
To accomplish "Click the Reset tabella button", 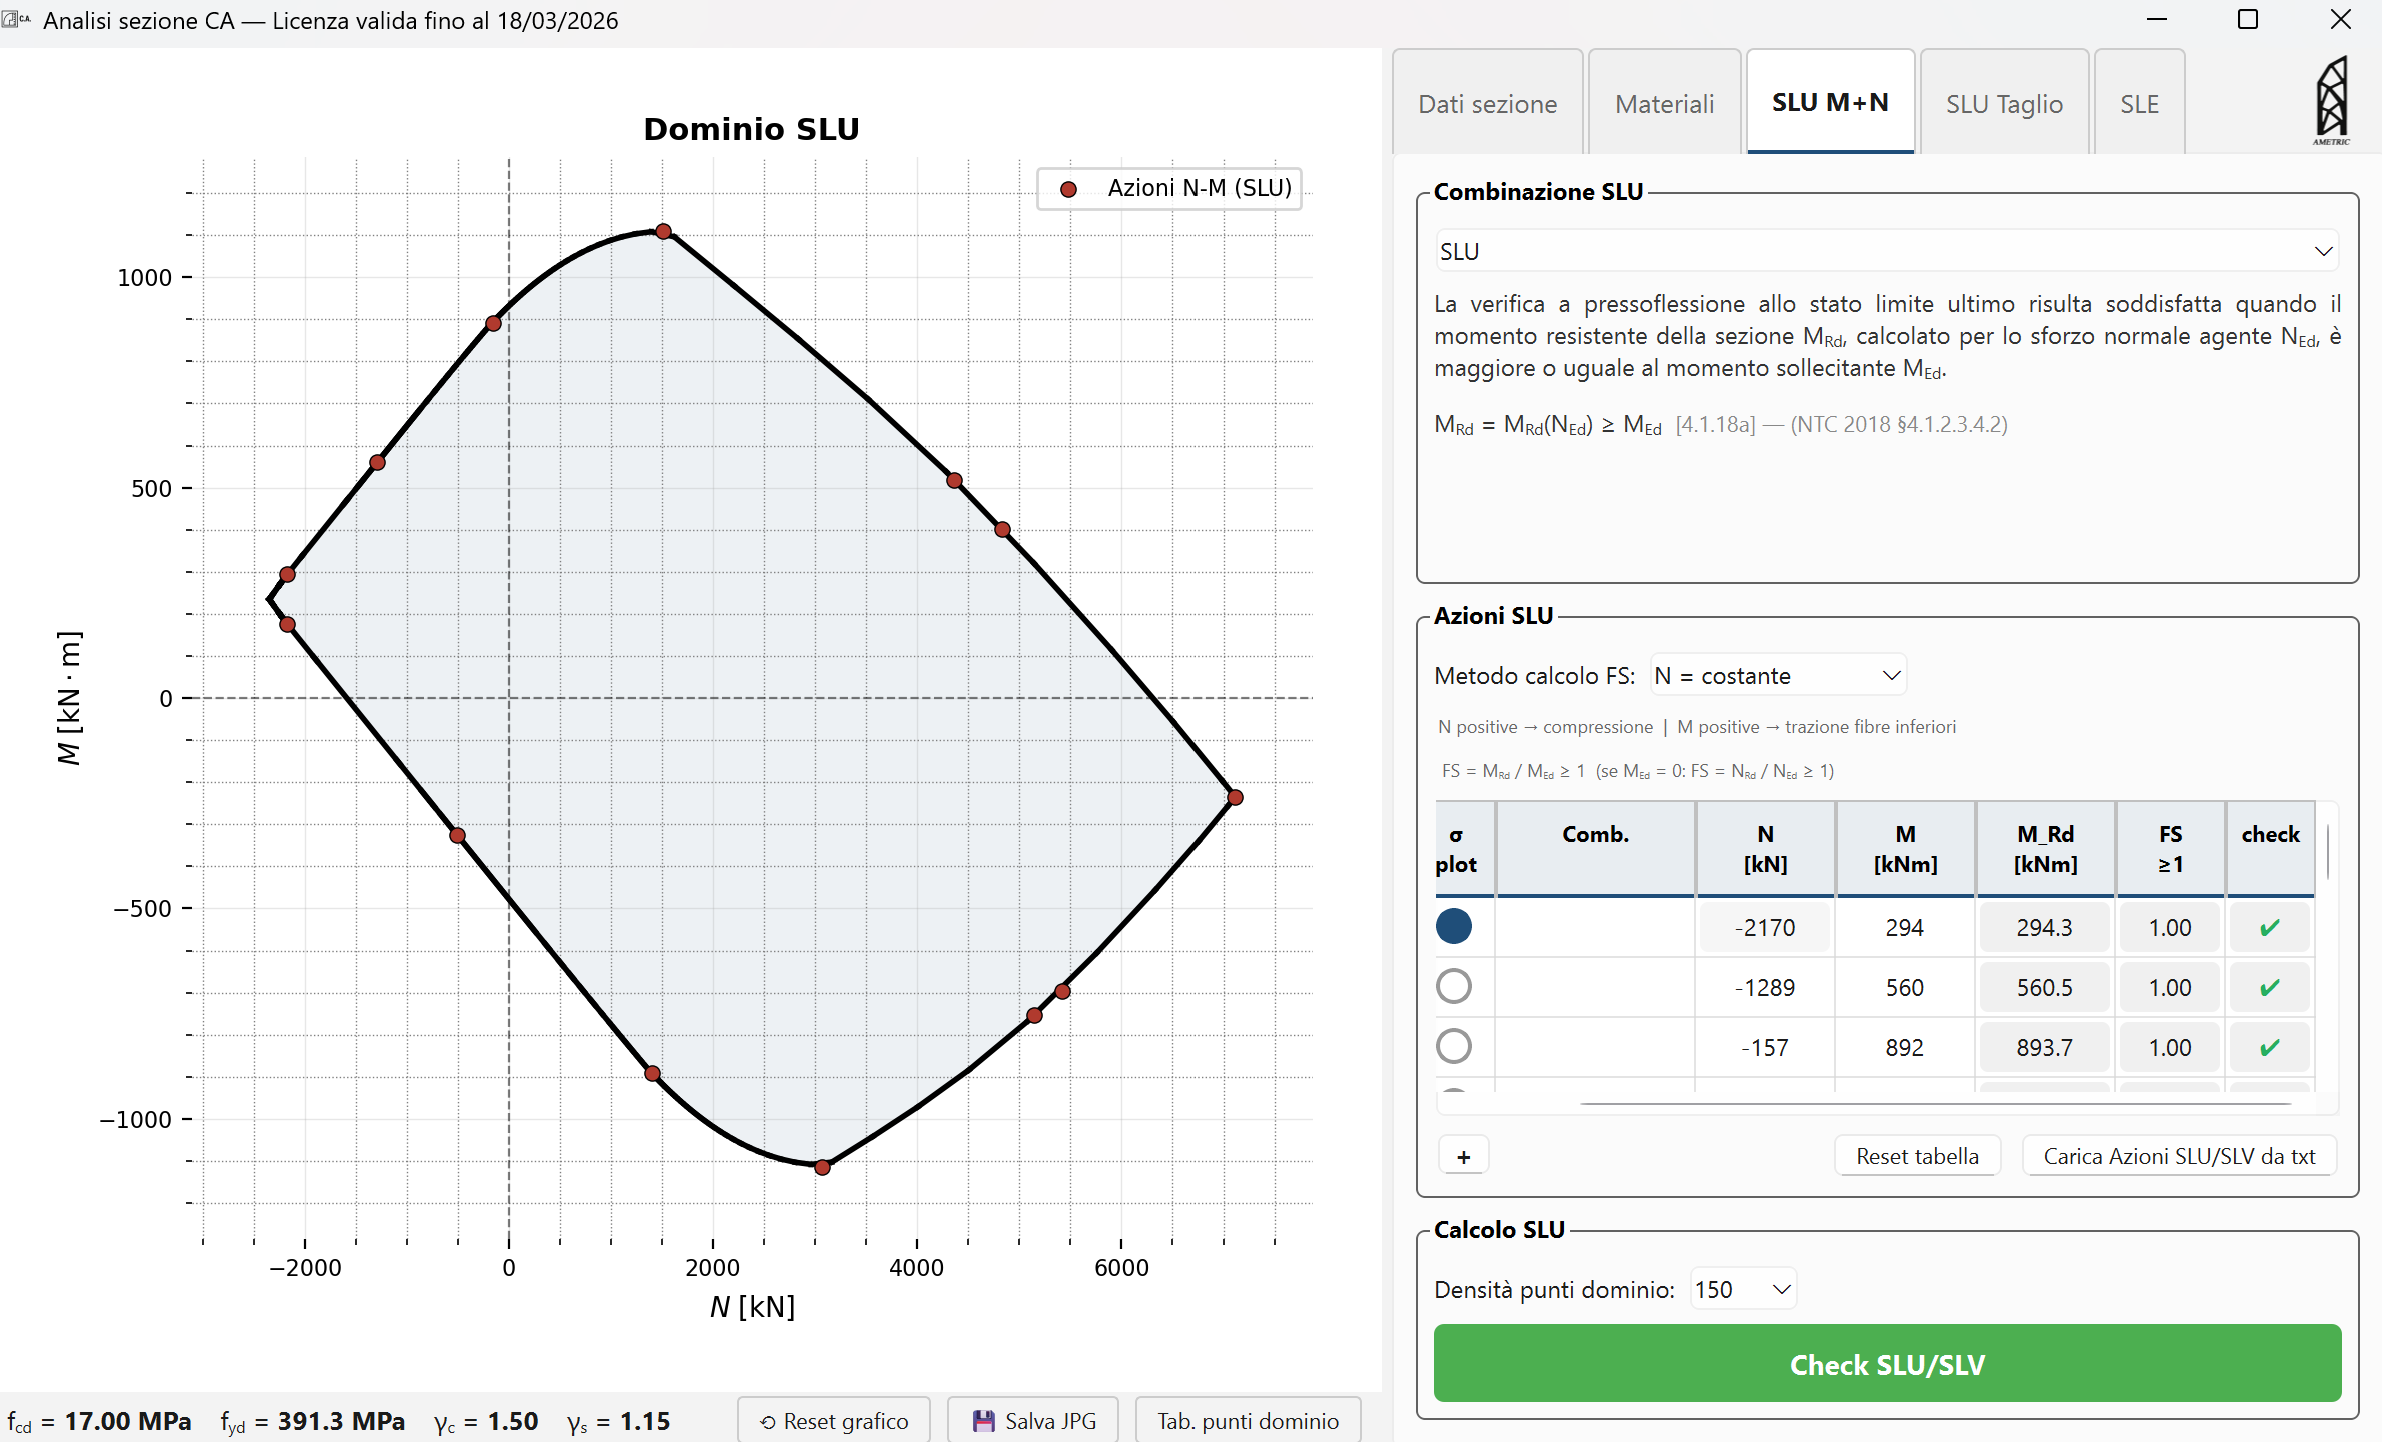I will [x=1916, y=1156].
